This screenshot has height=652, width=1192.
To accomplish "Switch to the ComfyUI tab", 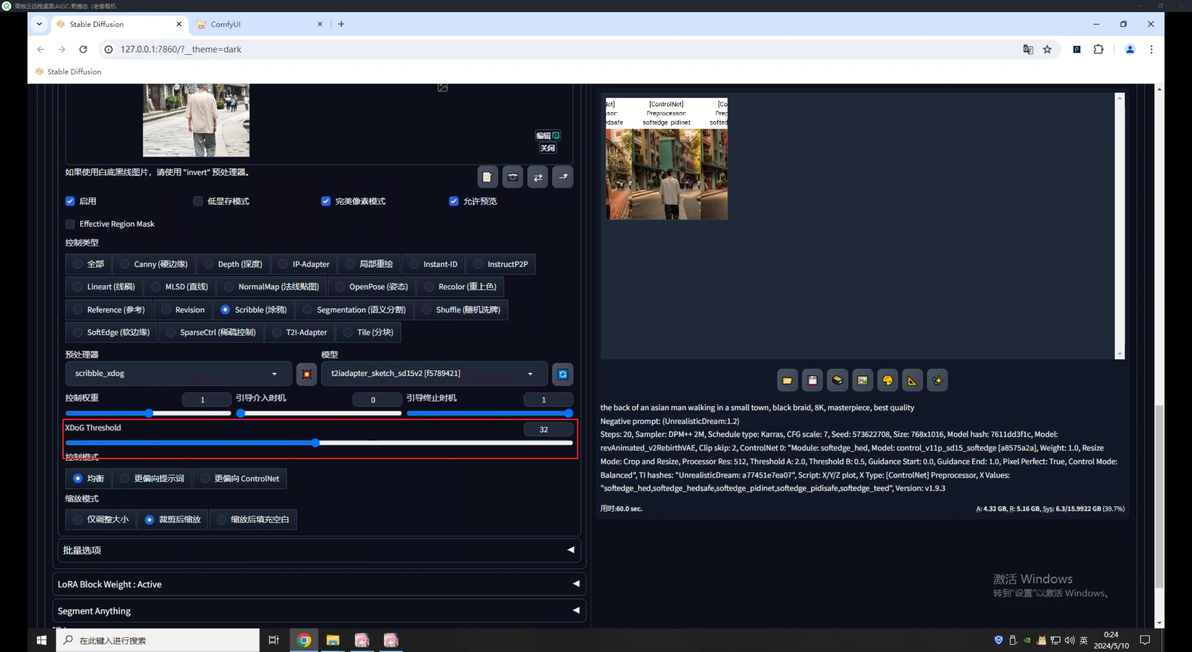I will [x=259, y=24].
